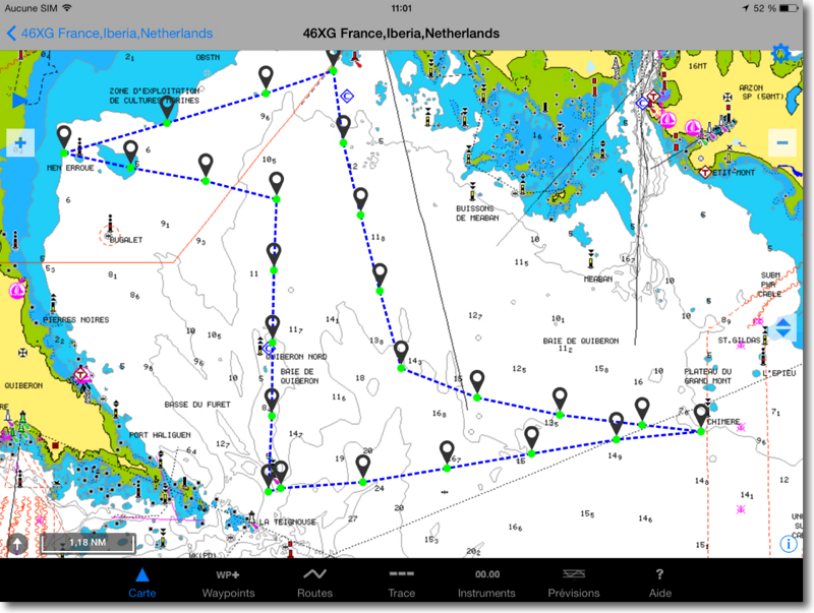Tap the location arrow in status bar
The height and width of the screenshot is (613, 814).
[x=745, y=8]
